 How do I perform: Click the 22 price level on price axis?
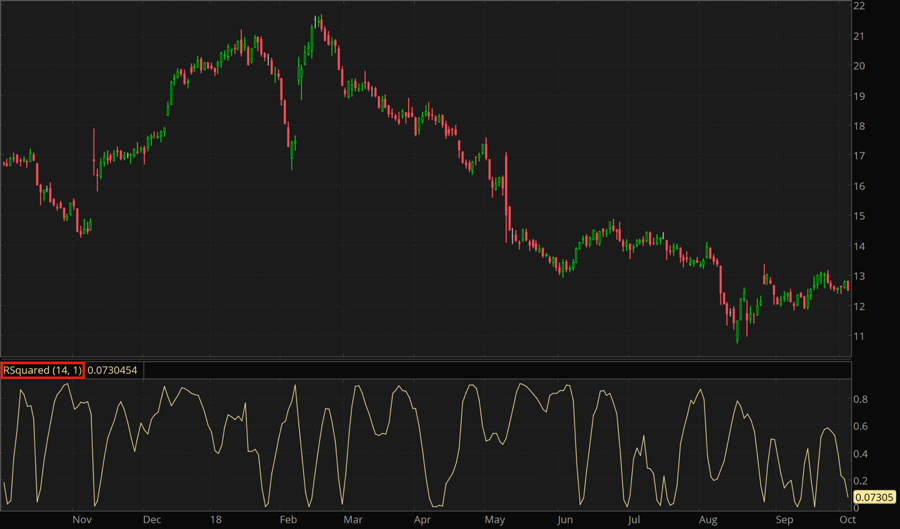coord(860,6)
